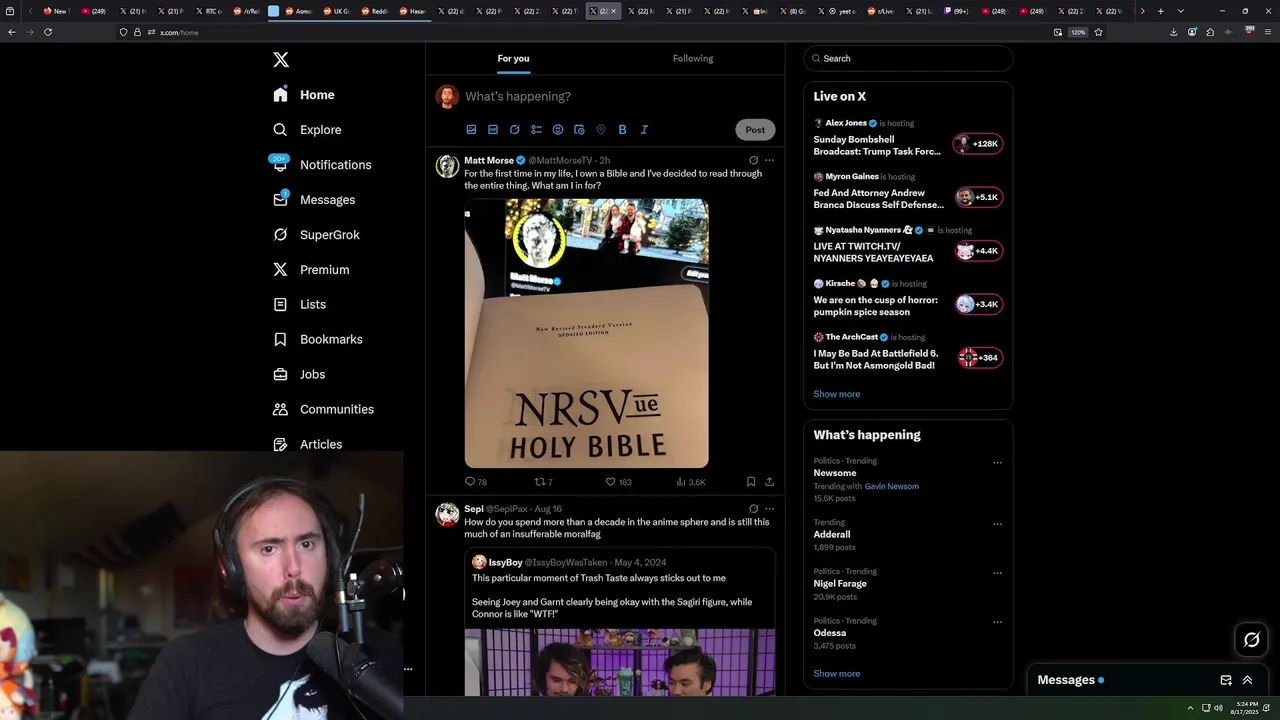Bookmark this page star icon
Viewport: 1280px width, 720px height.
point(1098,32)
